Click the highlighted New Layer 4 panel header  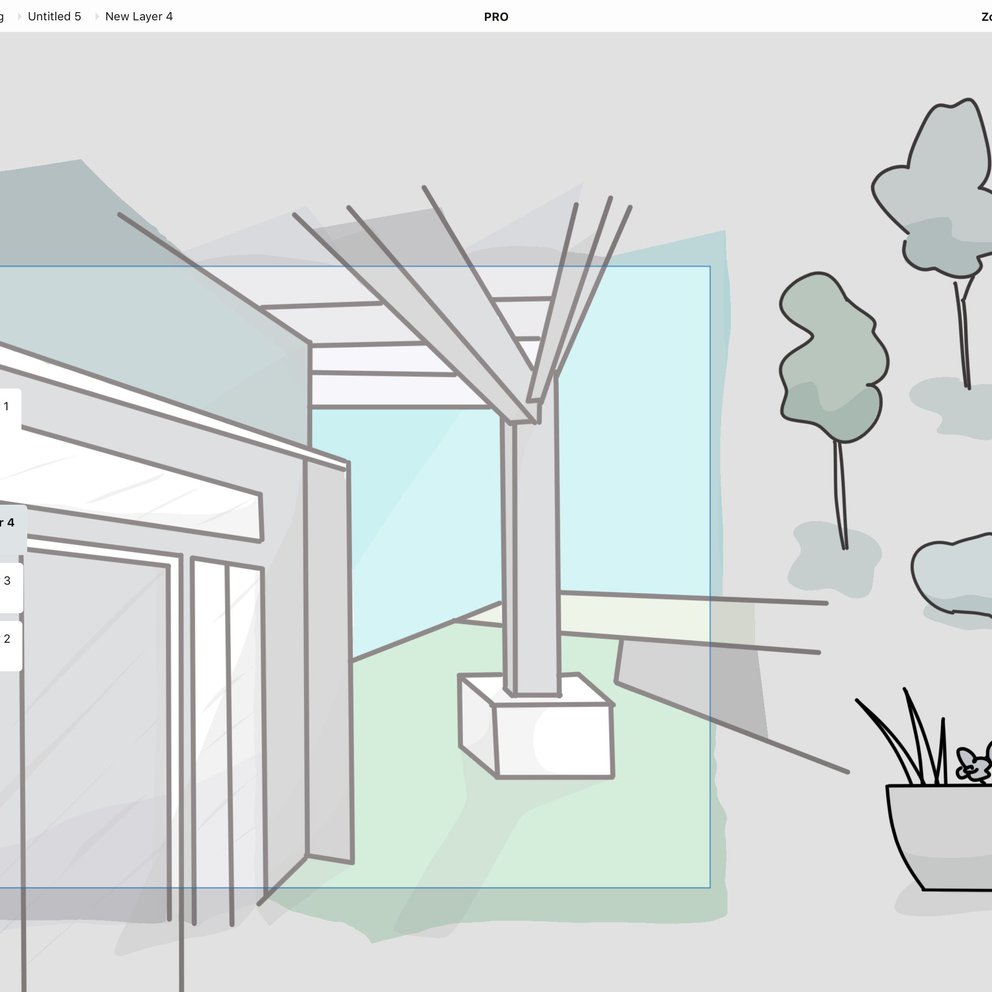(10, 521)
